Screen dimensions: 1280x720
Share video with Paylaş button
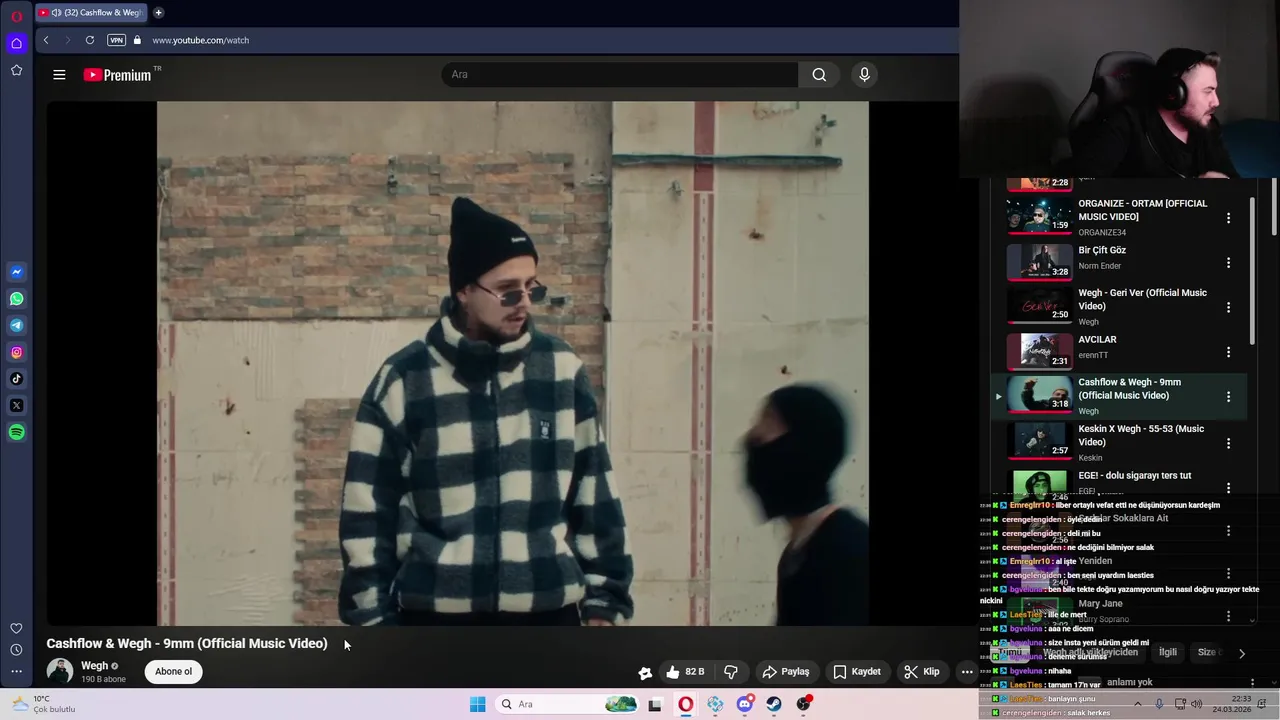coord(786,672)
